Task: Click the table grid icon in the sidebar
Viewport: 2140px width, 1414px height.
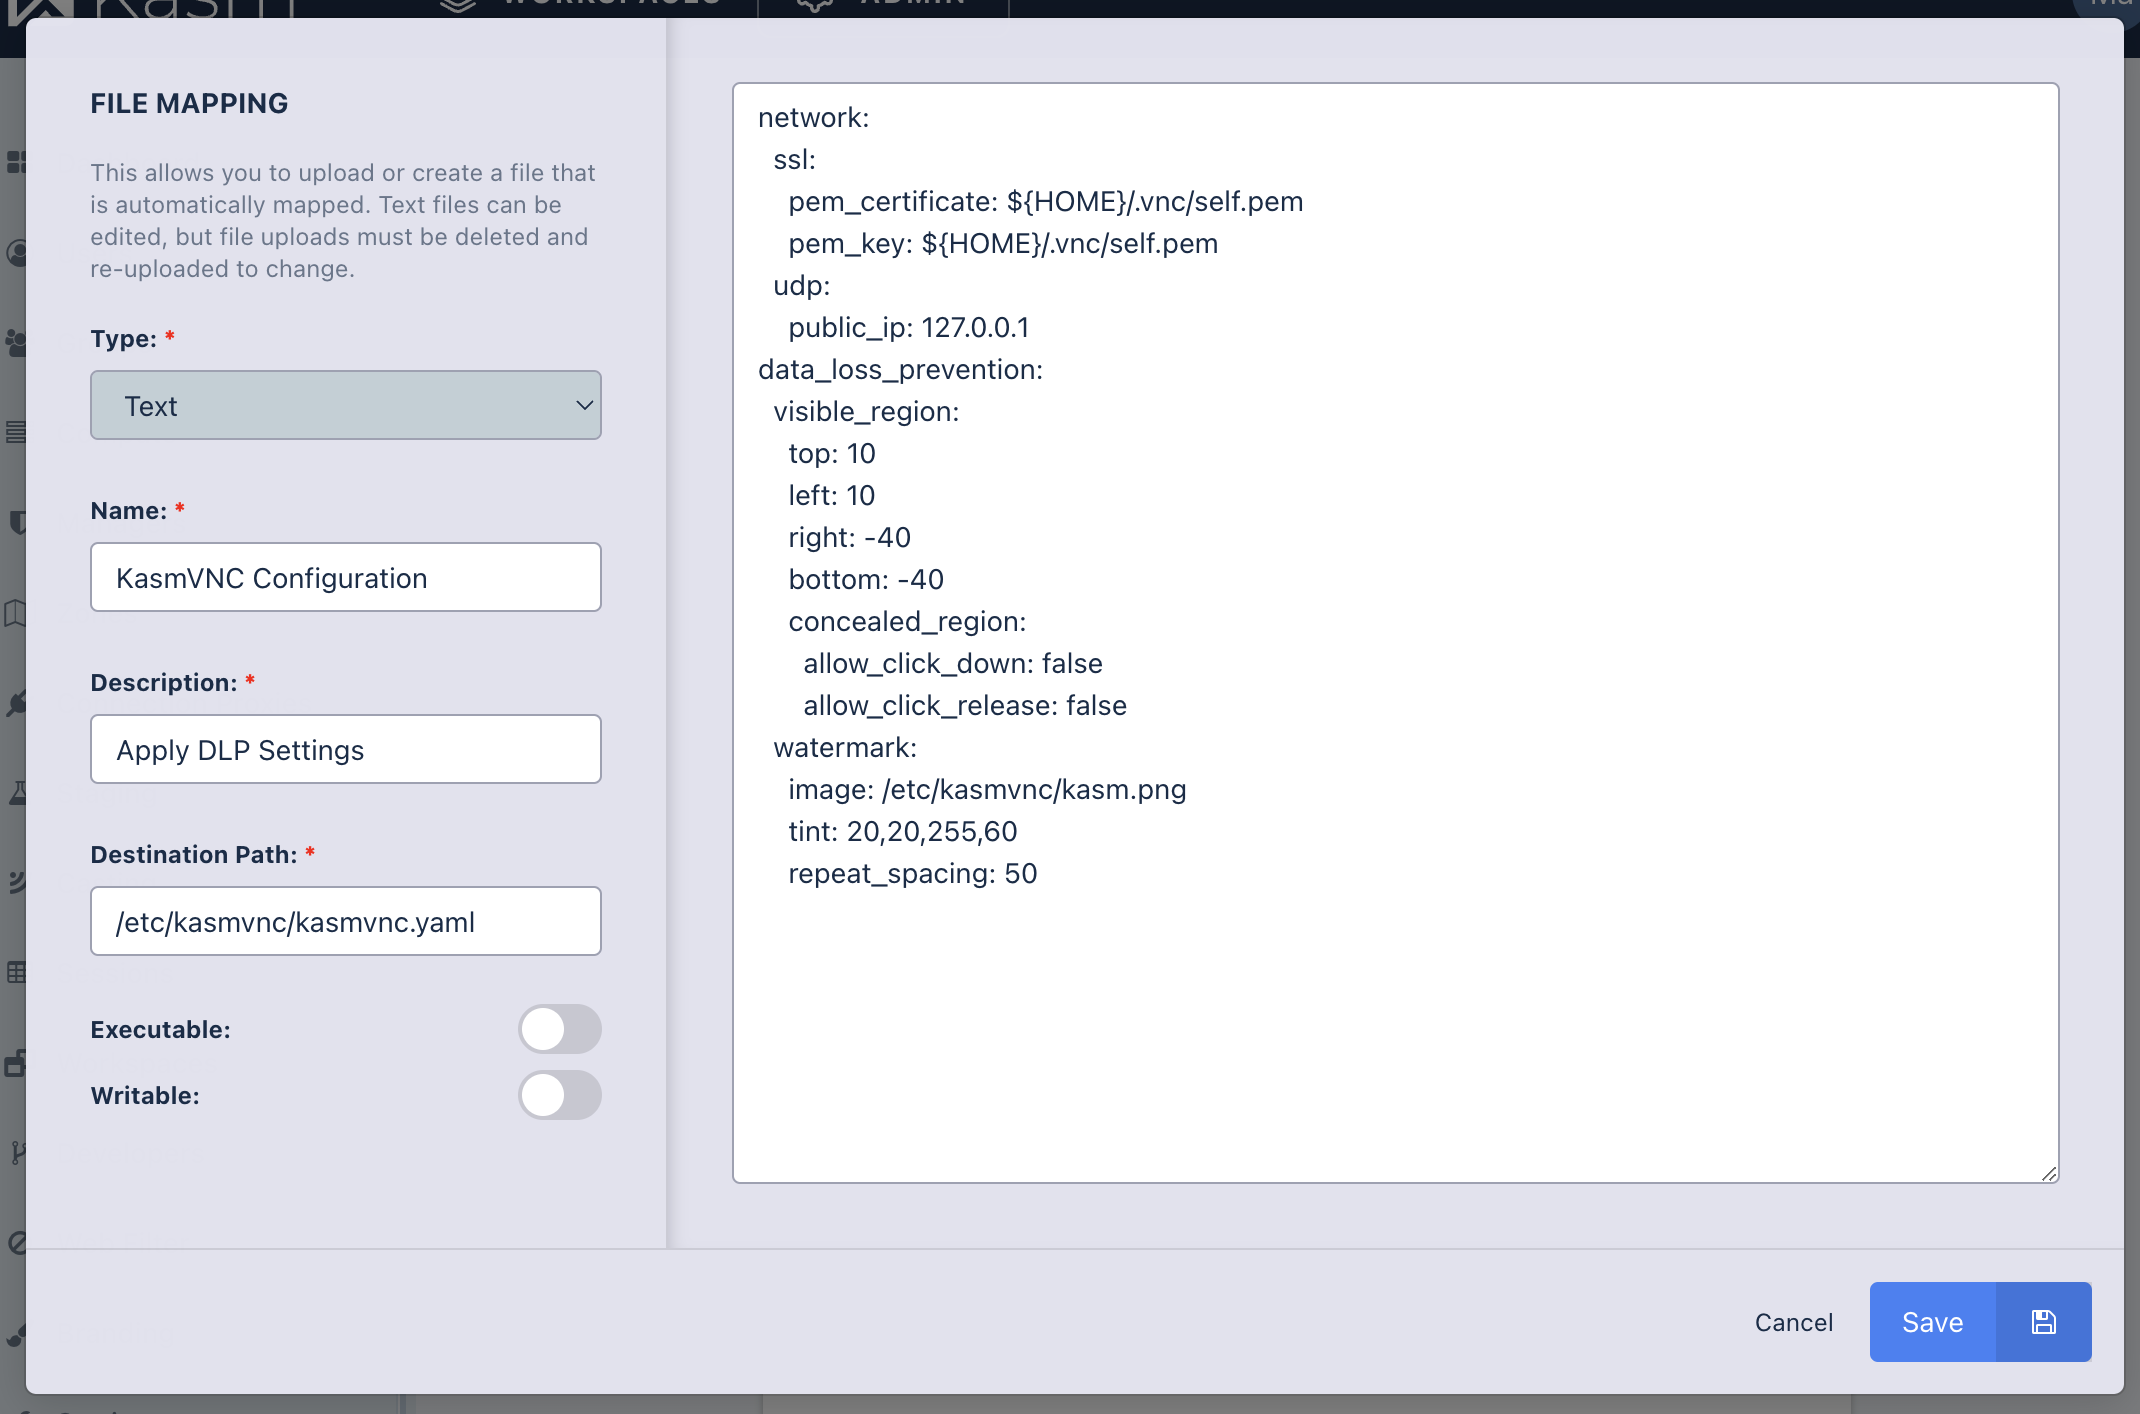Action: click(x=16, y=973)
